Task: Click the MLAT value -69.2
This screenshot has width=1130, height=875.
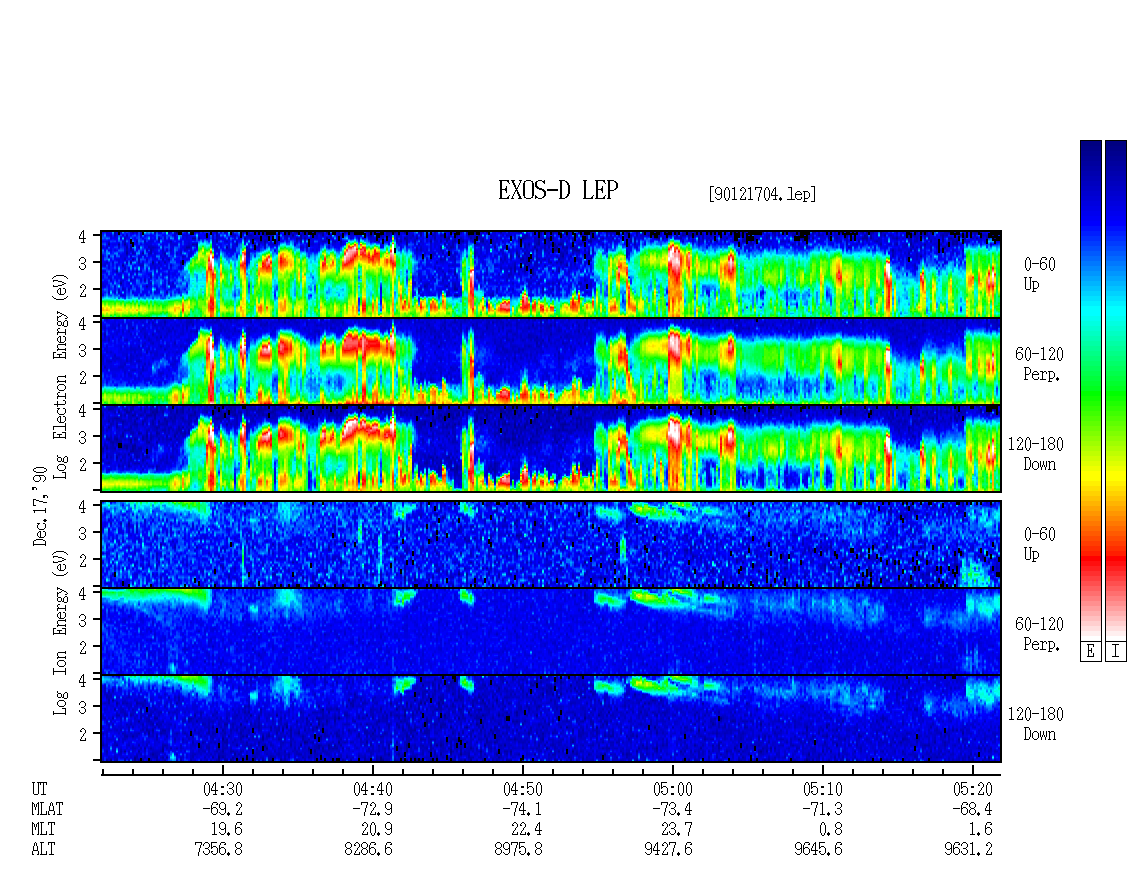Action: coord(223,809)
